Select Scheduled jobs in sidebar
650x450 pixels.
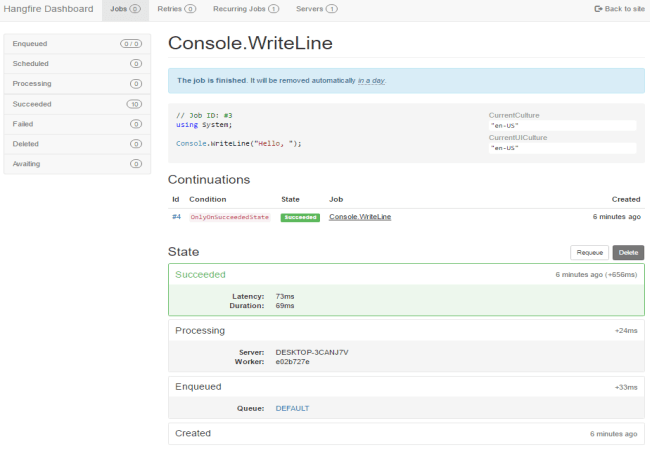tap(75, 64)
